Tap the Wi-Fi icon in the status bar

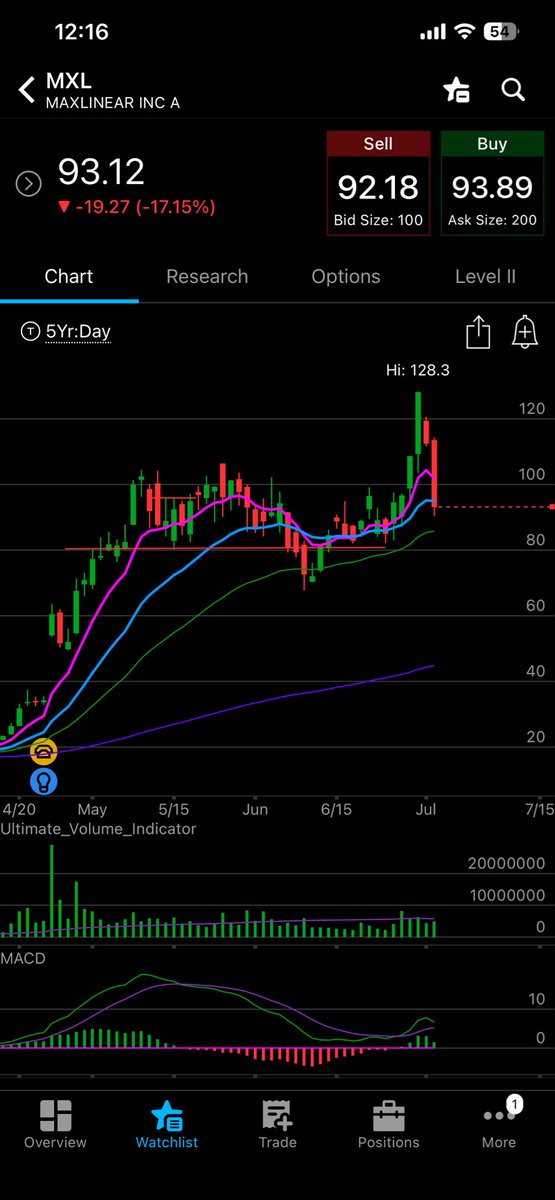pyautogui.click(x=463, y=32)
